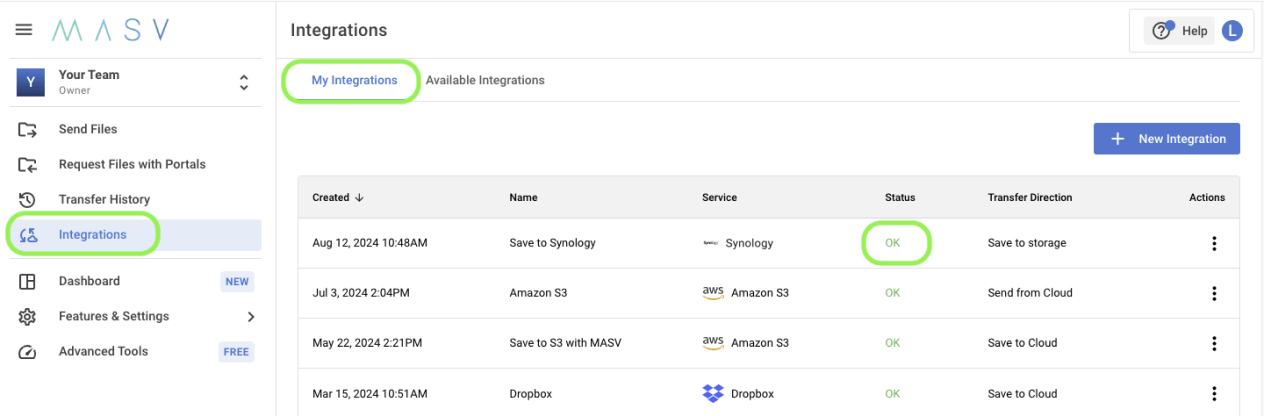
Task: Open actions menu for Save to S3 with MASV
Action: (1214, 343)
